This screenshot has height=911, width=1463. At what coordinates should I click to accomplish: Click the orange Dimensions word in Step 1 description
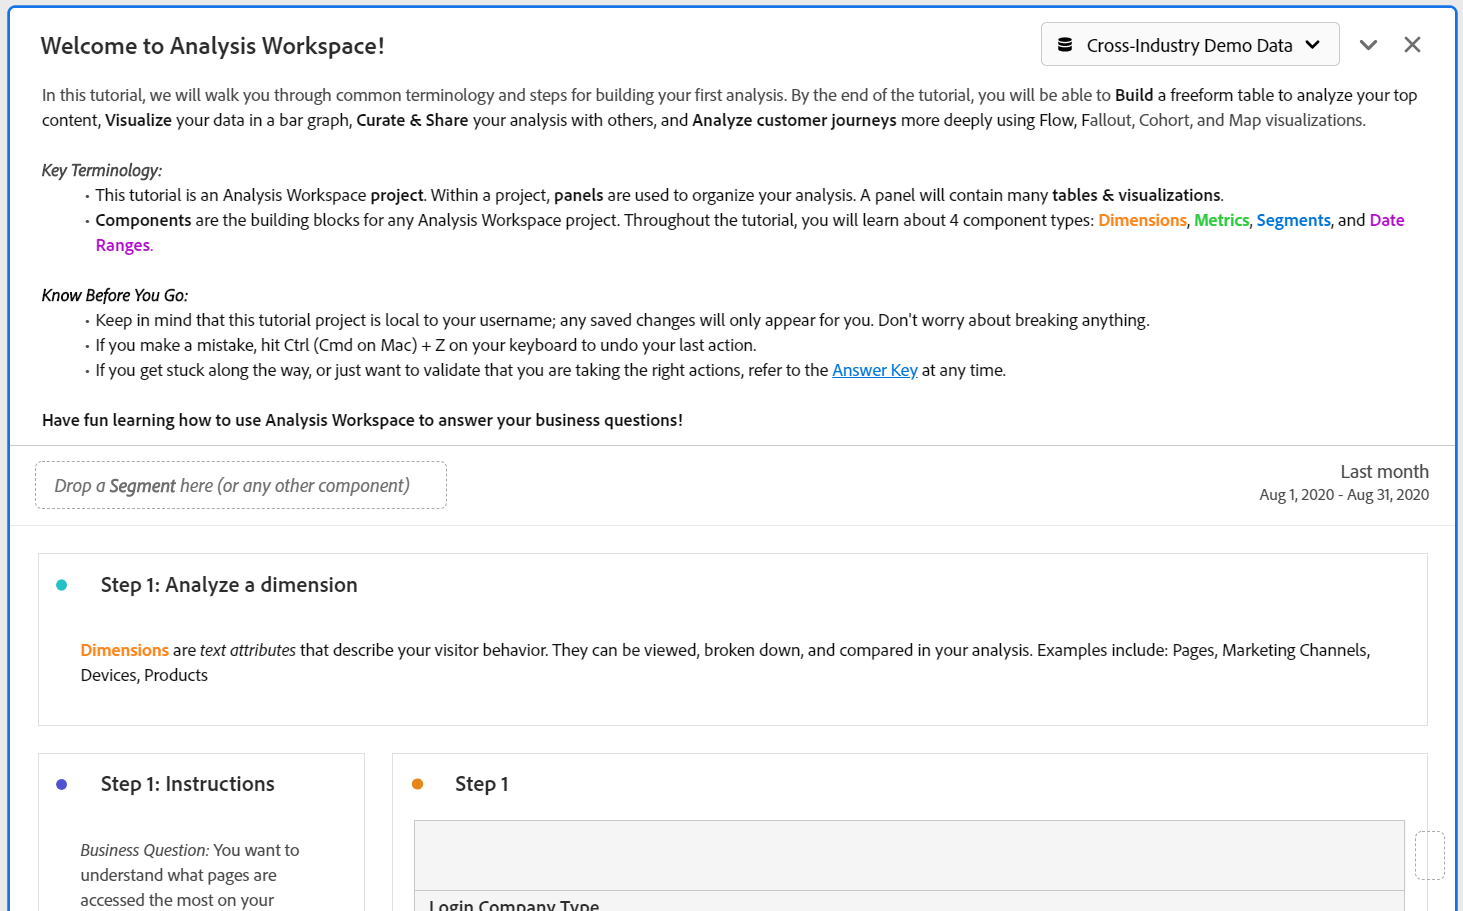[124, 650]
